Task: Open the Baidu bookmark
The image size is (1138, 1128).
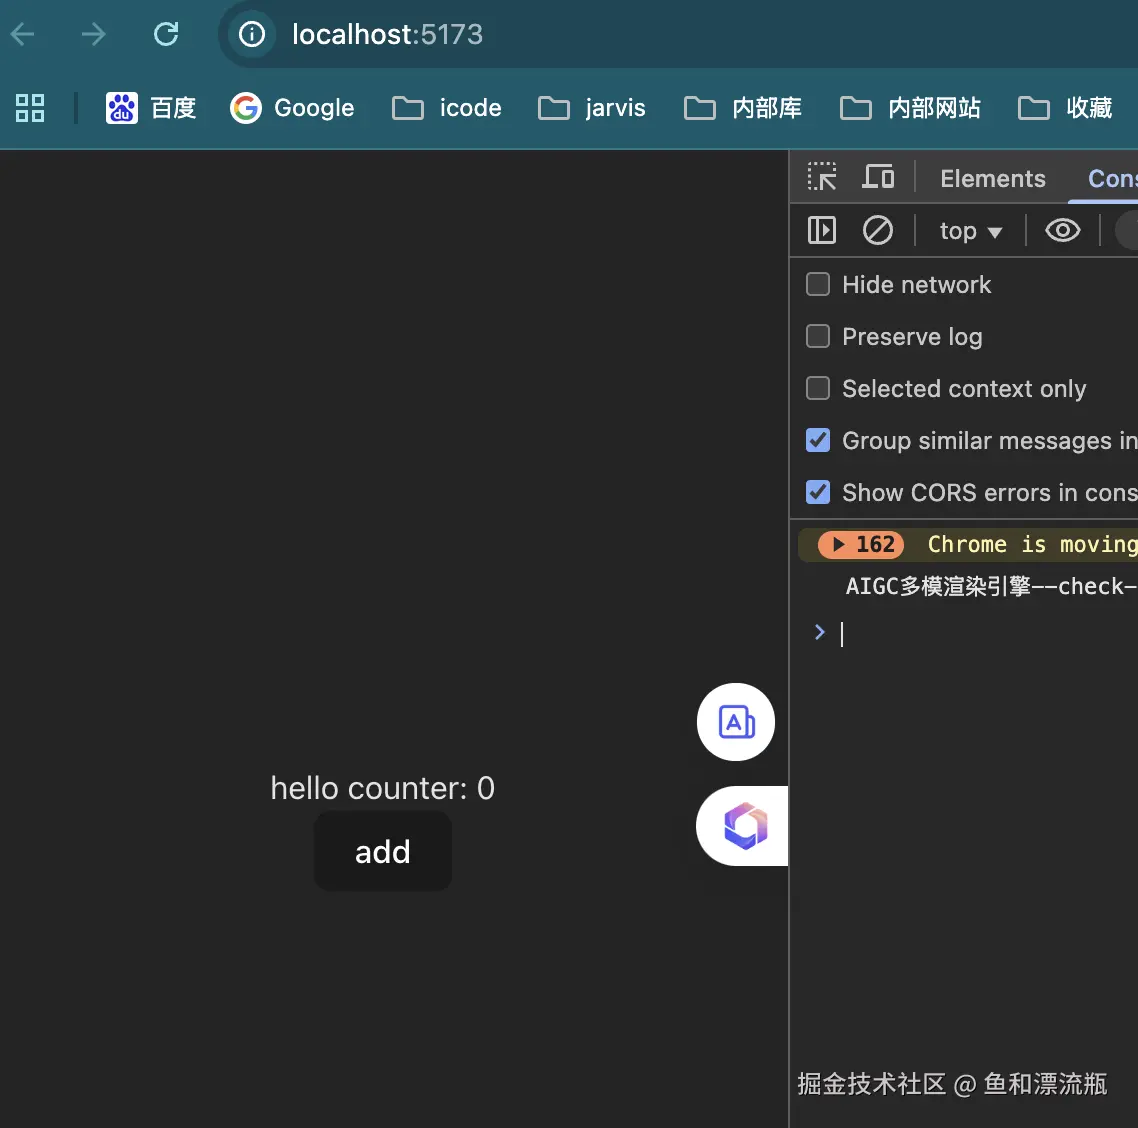Action: 151,108
